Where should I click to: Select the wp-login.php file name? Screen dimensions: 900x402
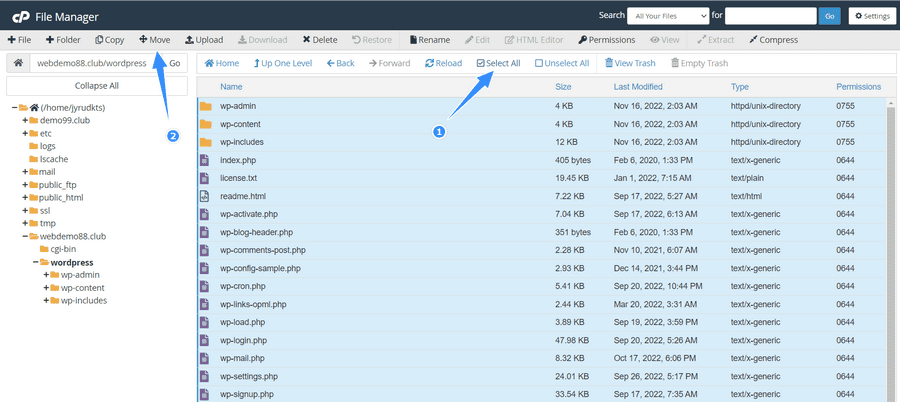point(243,341)
